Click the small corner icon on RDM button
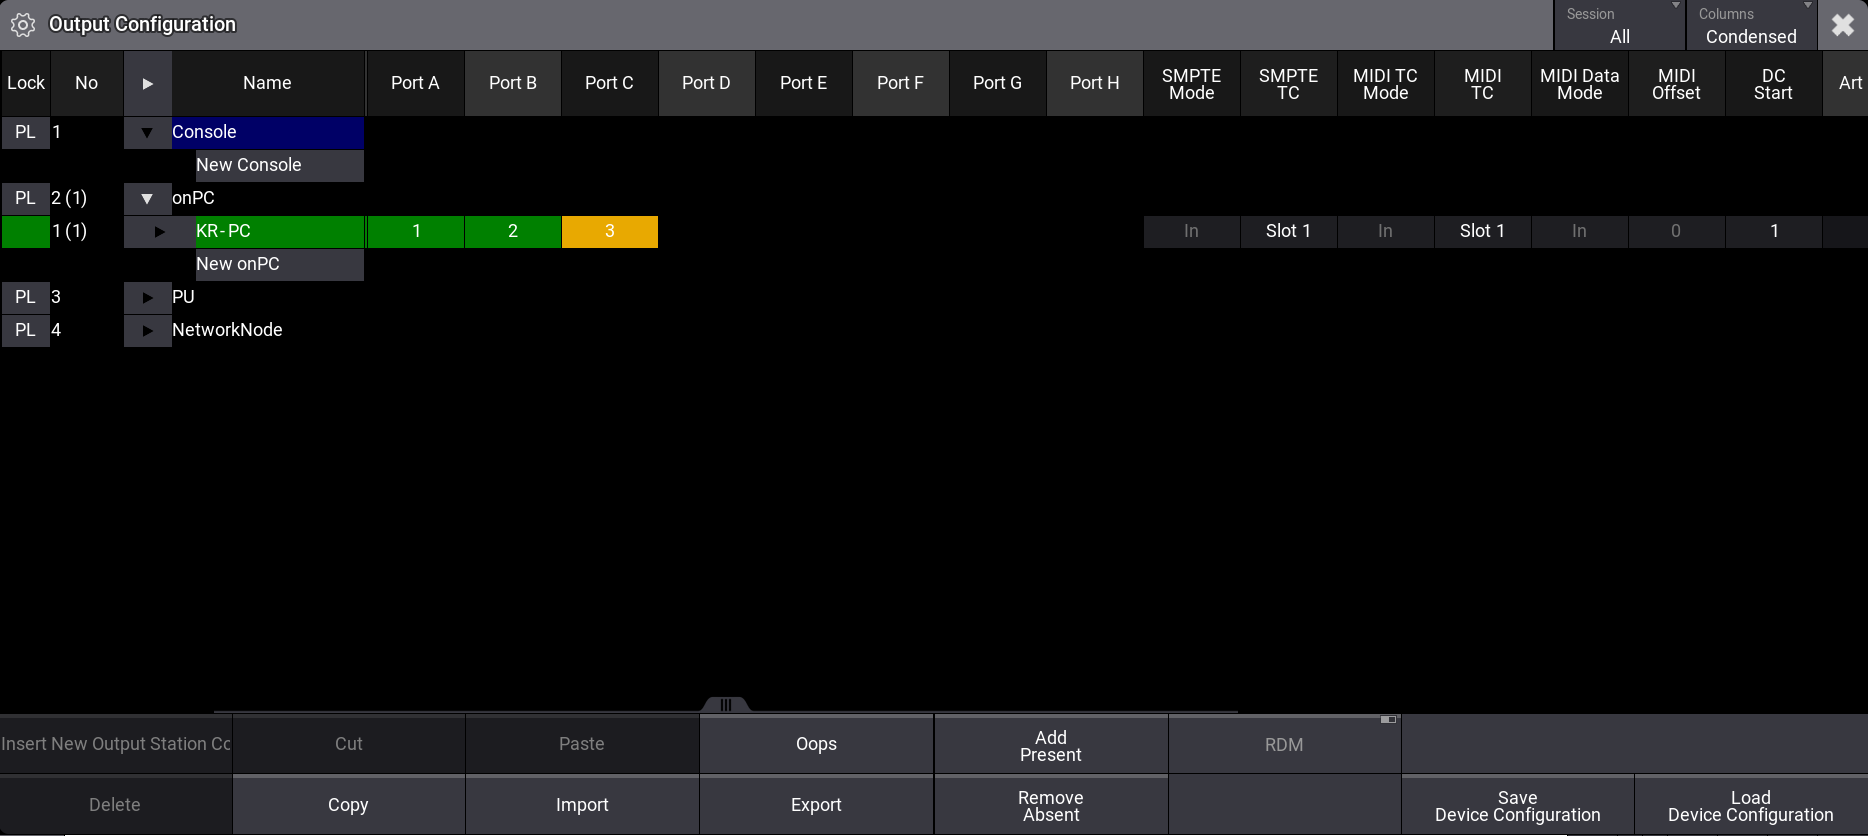This screenshot has height=836, width=1868. pos(1388,720)
